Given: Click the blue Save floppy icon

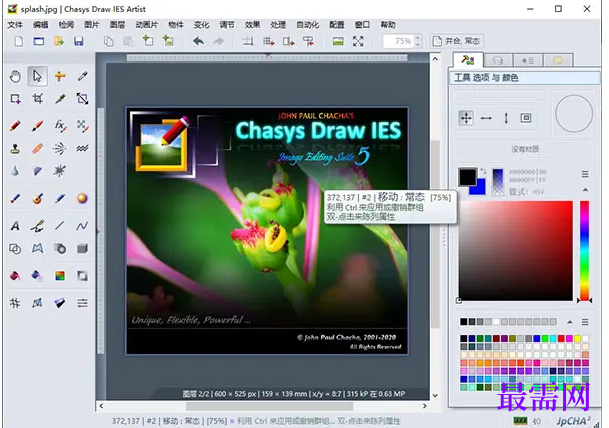Looking at the screenshot, I should tap(79, 41).
